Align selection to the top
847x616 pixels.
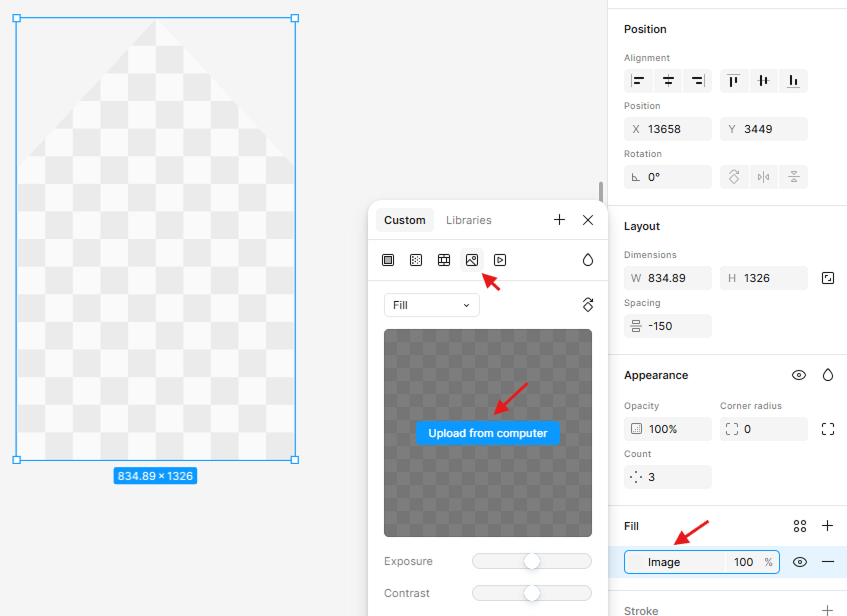pyautogui.click(x=734, y=81)
